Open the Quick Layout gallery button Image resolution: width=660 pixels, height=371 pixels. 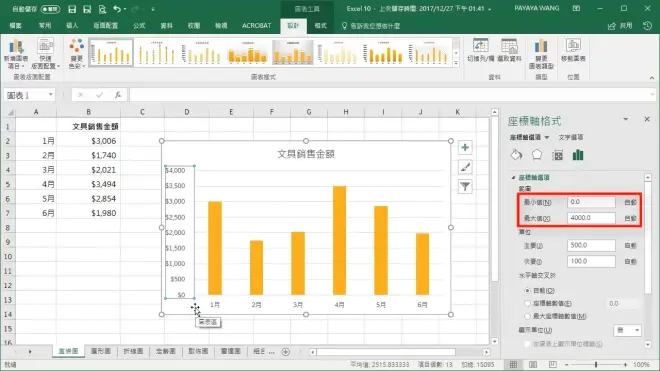point(45,53)
